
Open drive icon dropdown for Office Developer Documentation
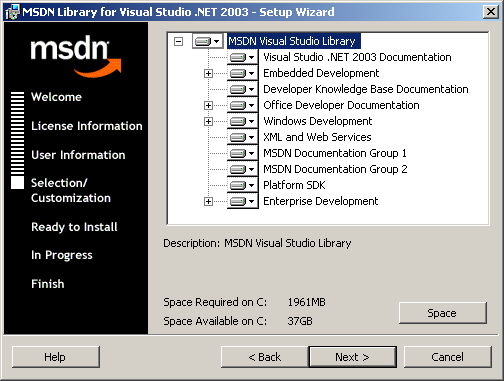[x=242, y=105]
